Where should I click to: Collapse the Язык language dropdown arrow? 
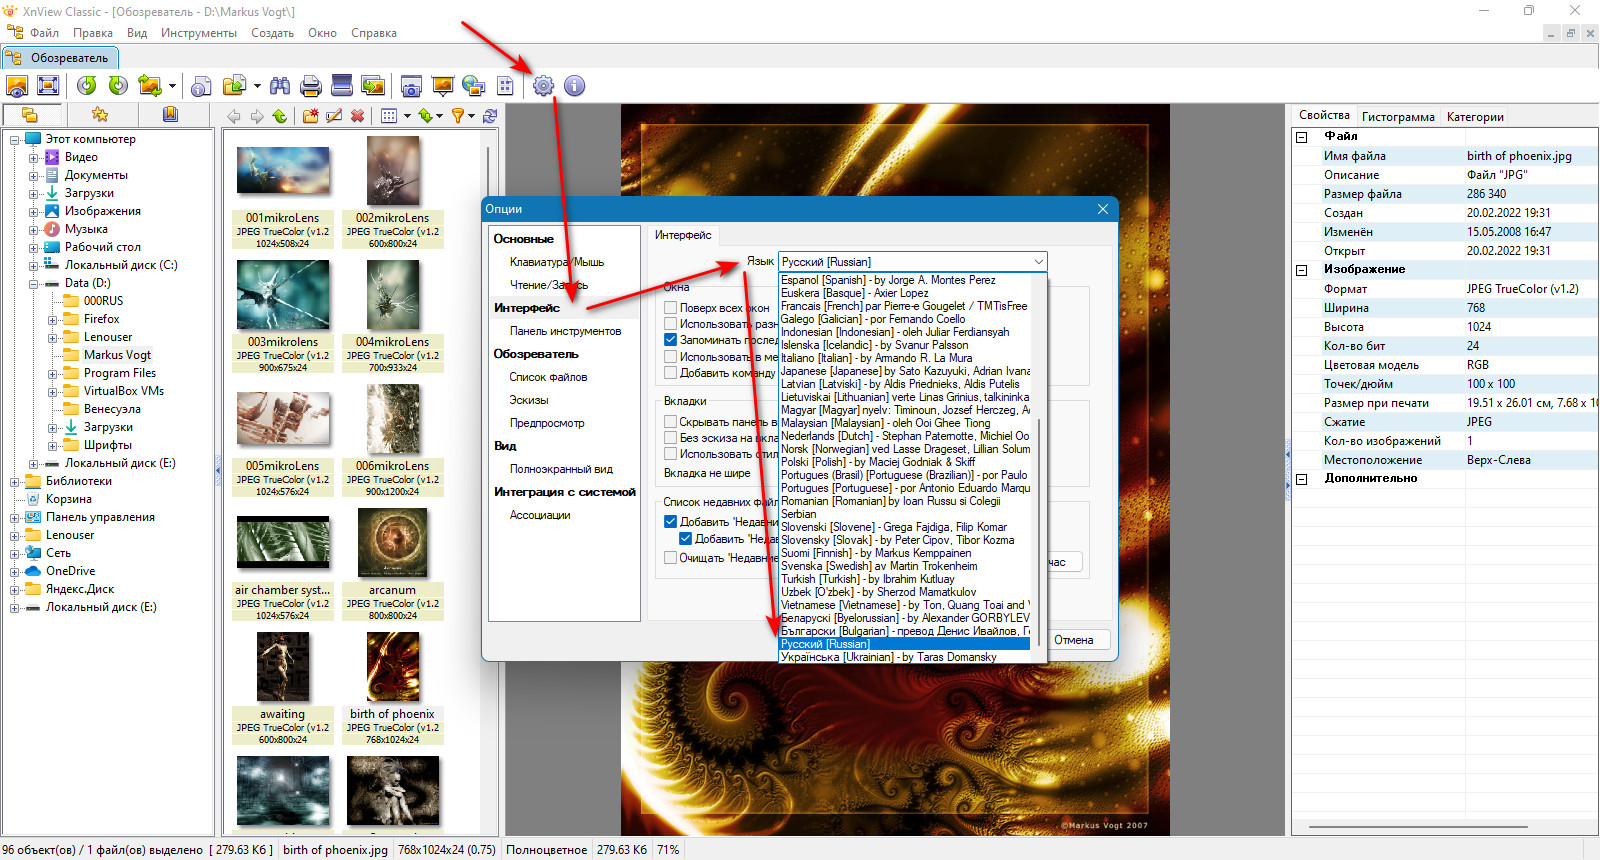click(x=1038, y=262)
